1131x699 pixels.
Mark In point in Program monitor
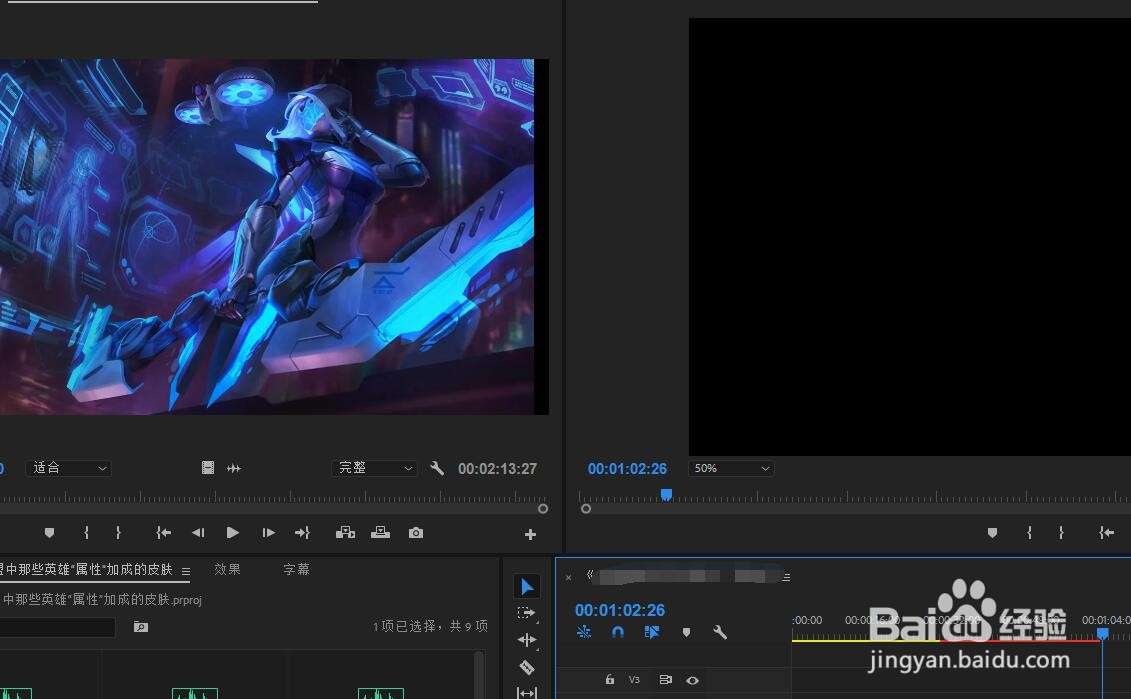click(x=1029, y=532)
